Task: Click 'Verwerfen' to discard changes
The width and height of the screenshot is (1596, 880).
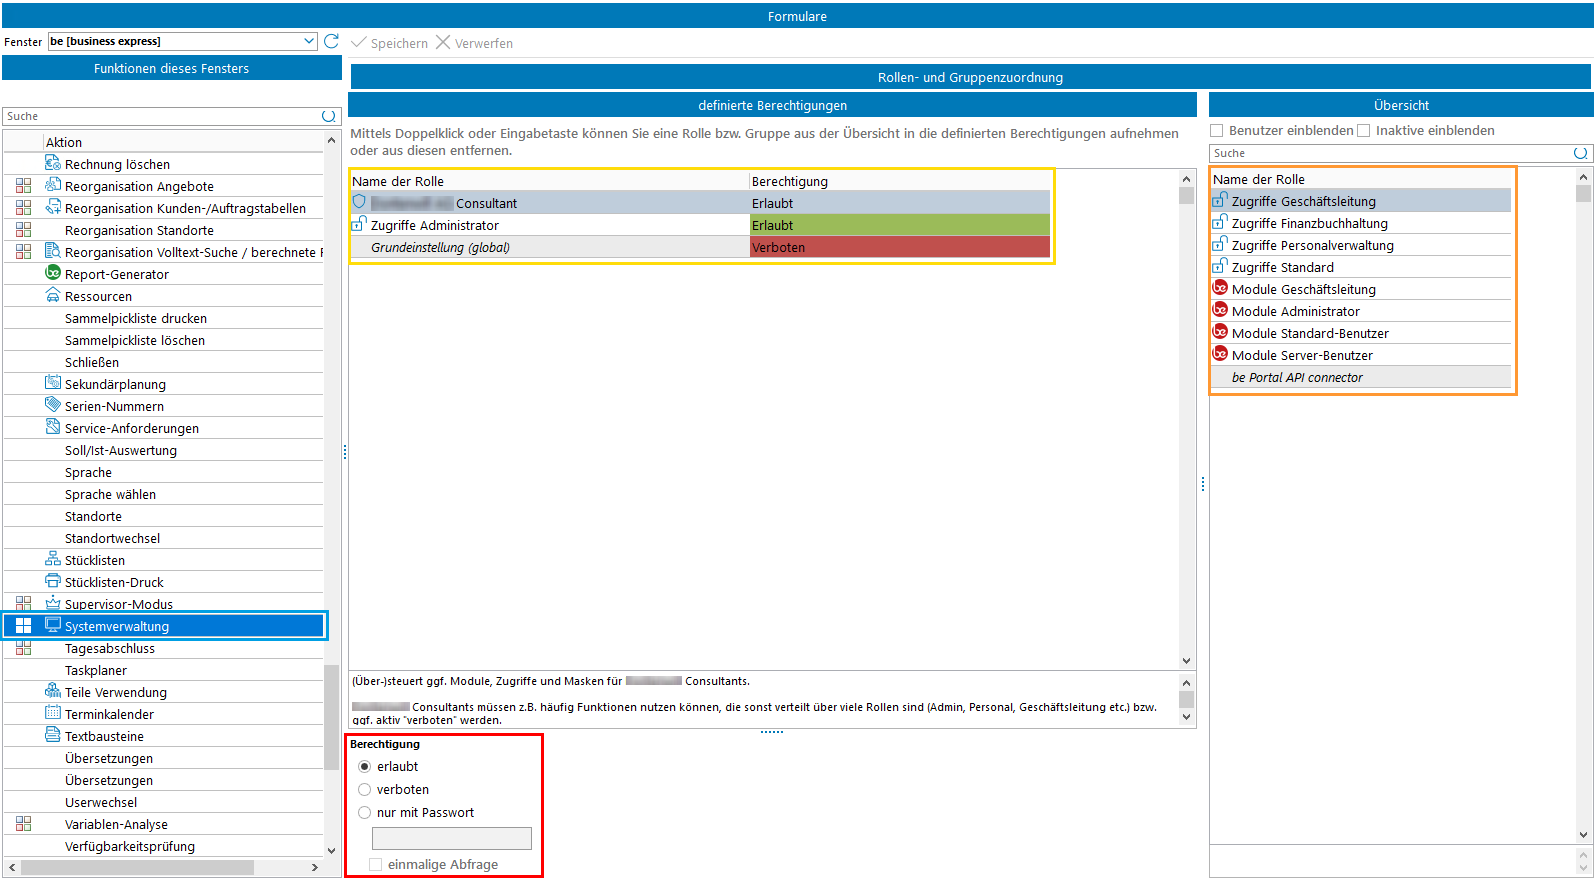Action: tap(474, 43)
